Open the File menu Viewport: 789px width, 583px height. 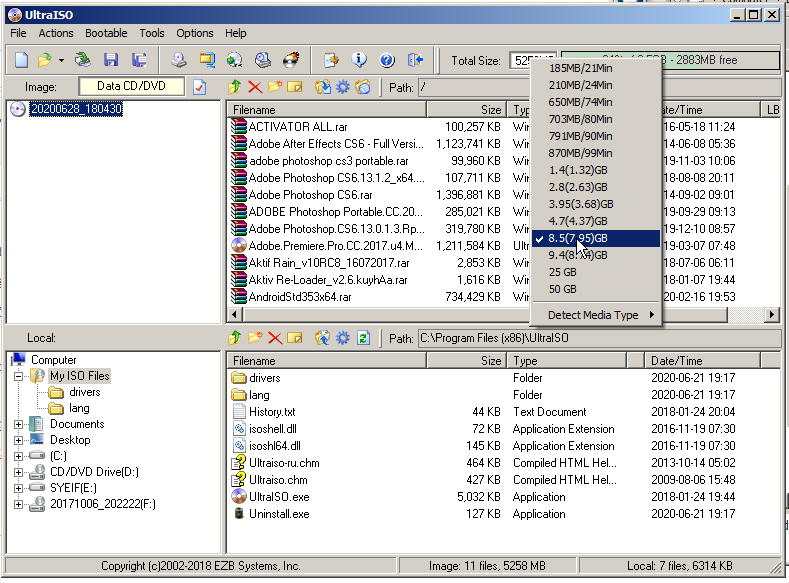[18, 33]
